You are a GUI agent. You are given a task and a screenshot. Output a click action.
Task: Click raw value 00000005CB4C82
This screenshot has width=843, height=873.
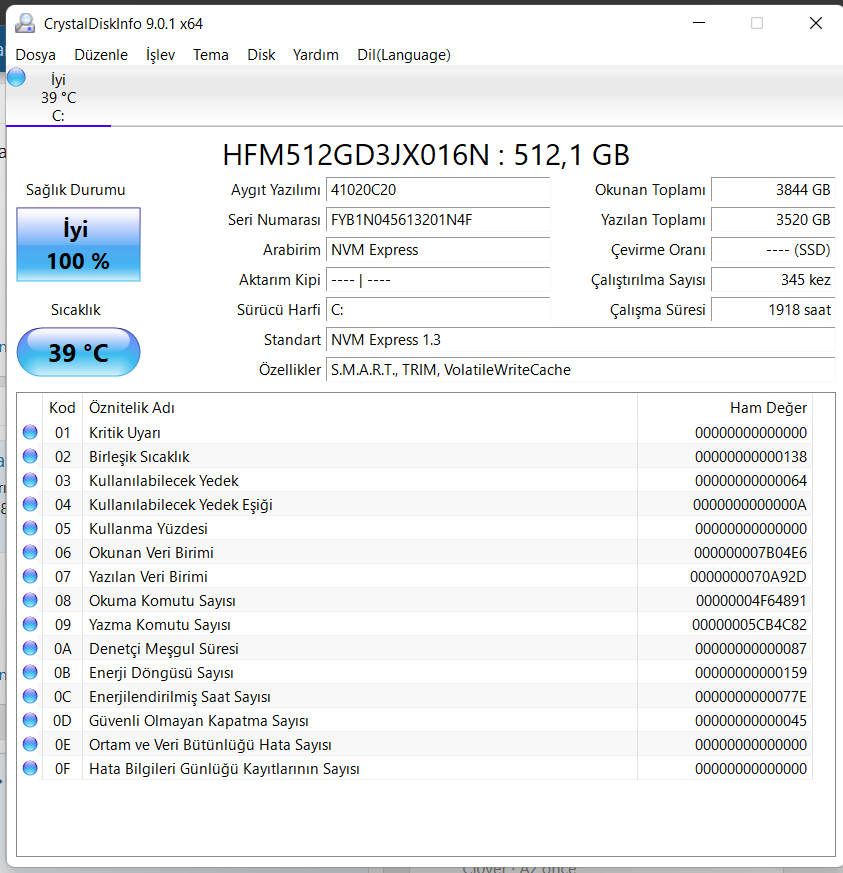coord(749,625)
